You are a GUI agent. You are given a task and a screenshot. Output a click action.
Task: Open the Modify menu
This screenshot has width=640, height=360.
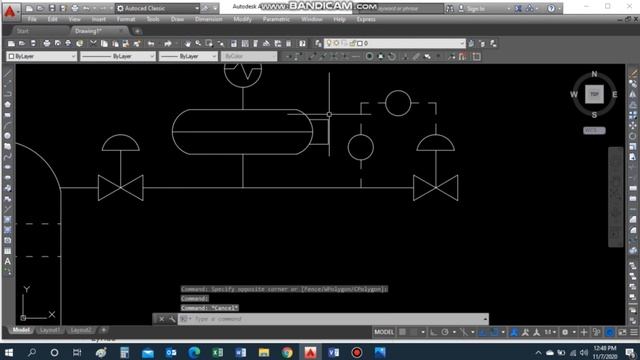coord(242,19)
